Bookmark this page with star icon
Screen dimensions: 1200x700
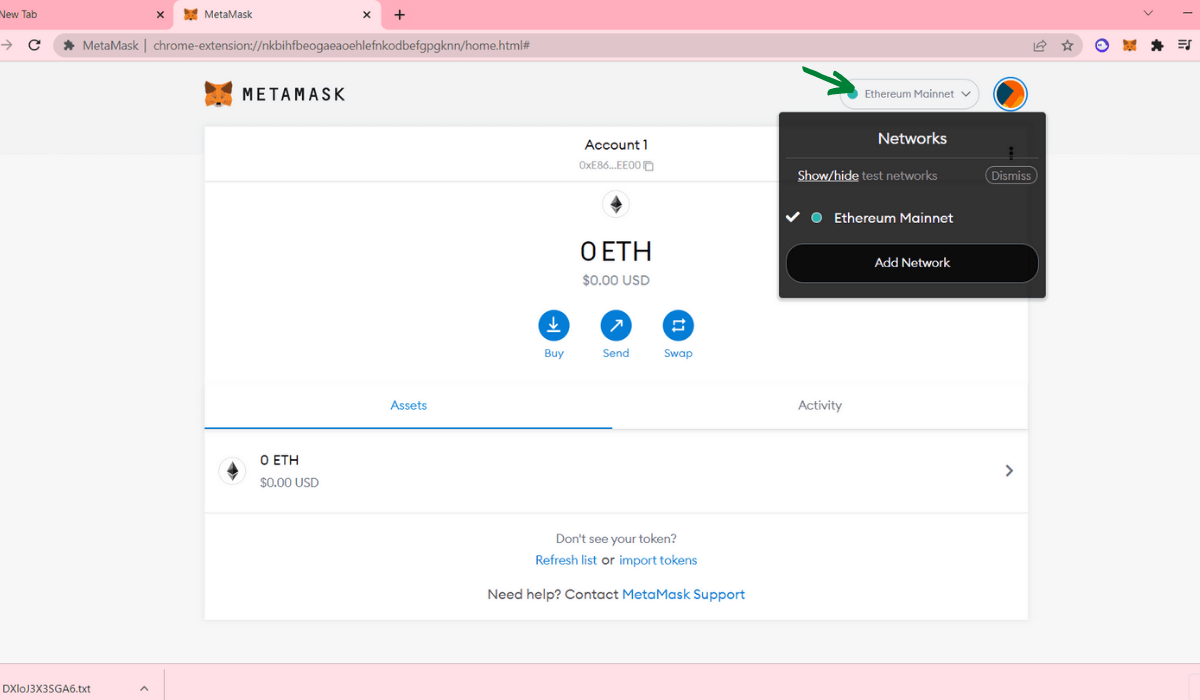(x=1067, y=45)
